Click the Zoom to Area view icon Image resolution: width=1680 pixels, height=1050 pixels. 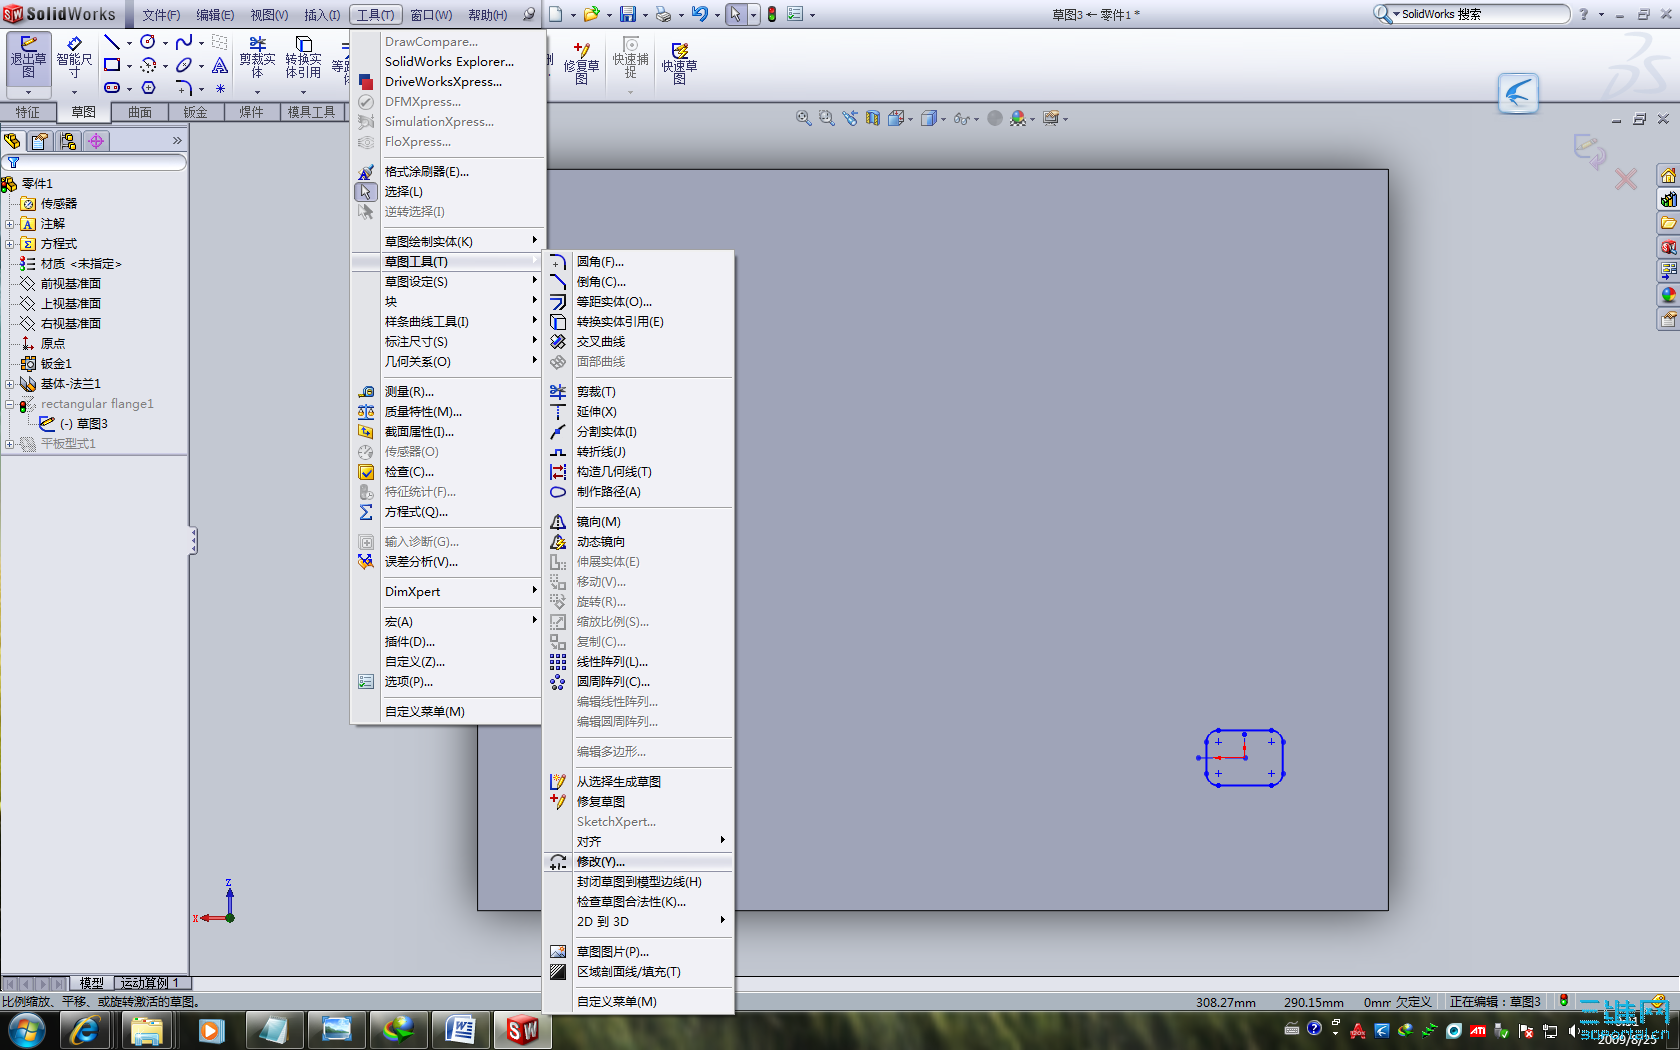tap(826, 118)
